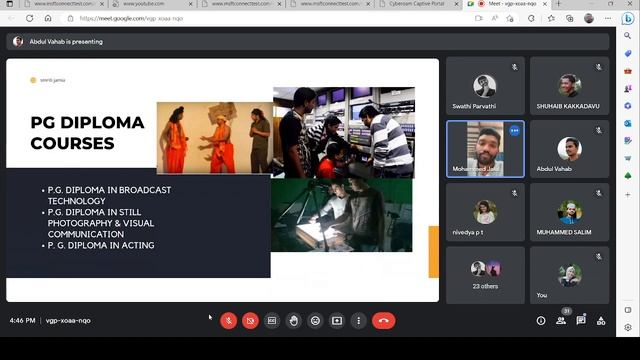Open Bing chat sidebar icon

(x=628, y=18)
